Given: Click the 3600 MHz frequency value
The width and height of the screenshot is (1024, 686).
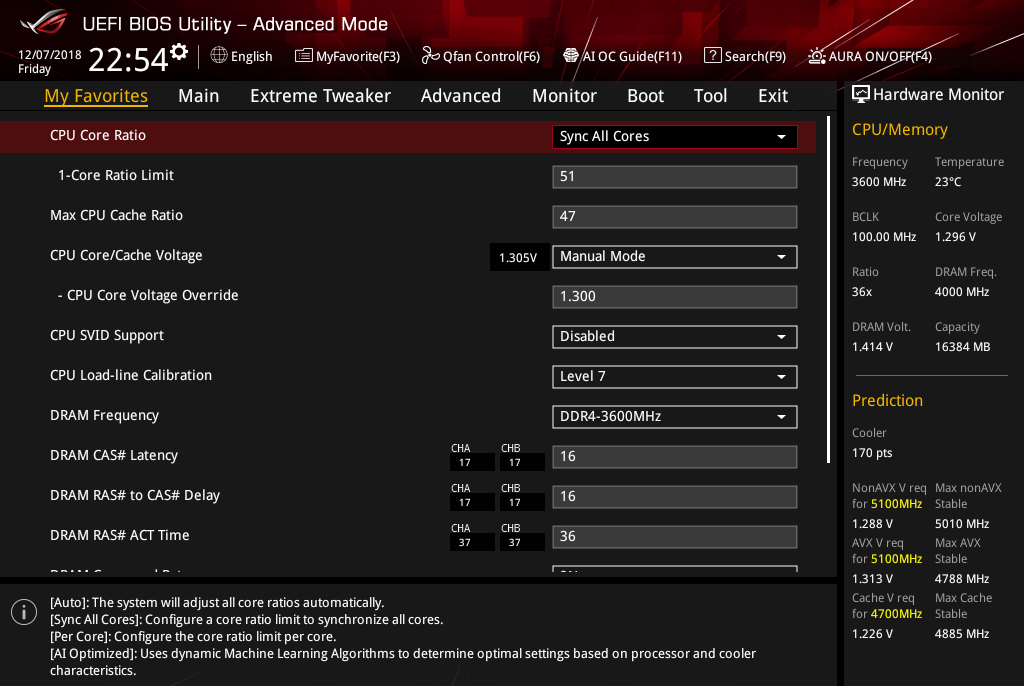Looking at the screenshot, I should pos(879,182).
